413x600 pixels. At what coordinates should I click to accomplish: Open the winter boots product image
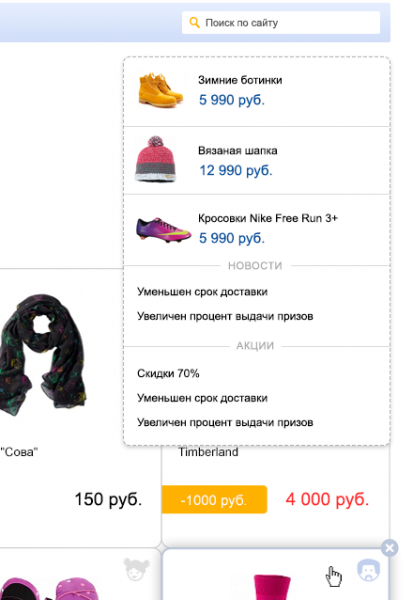pos(160,90)
